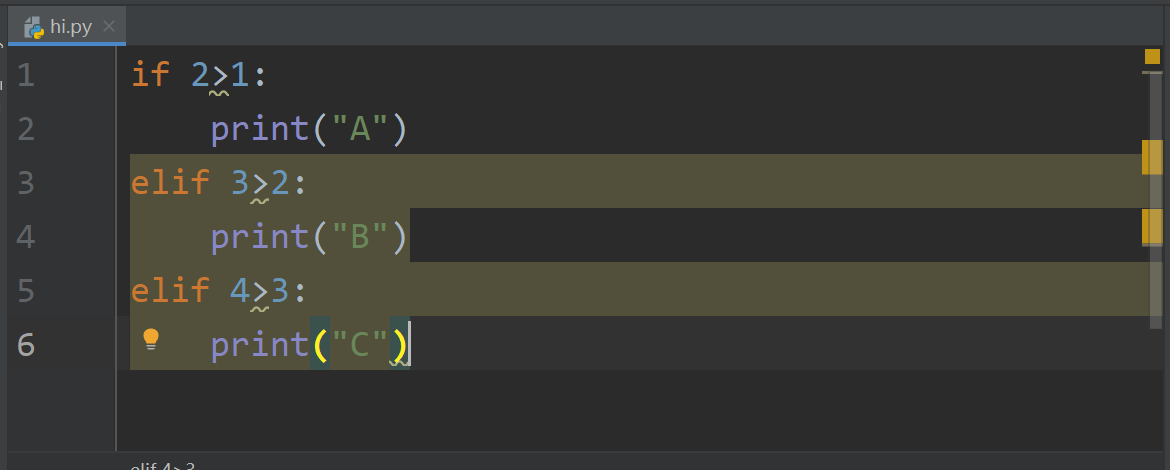This screenshot has height=470, width=1170.
Task: Click the yellow lightbulb intention icon
Action: point(151,339)
